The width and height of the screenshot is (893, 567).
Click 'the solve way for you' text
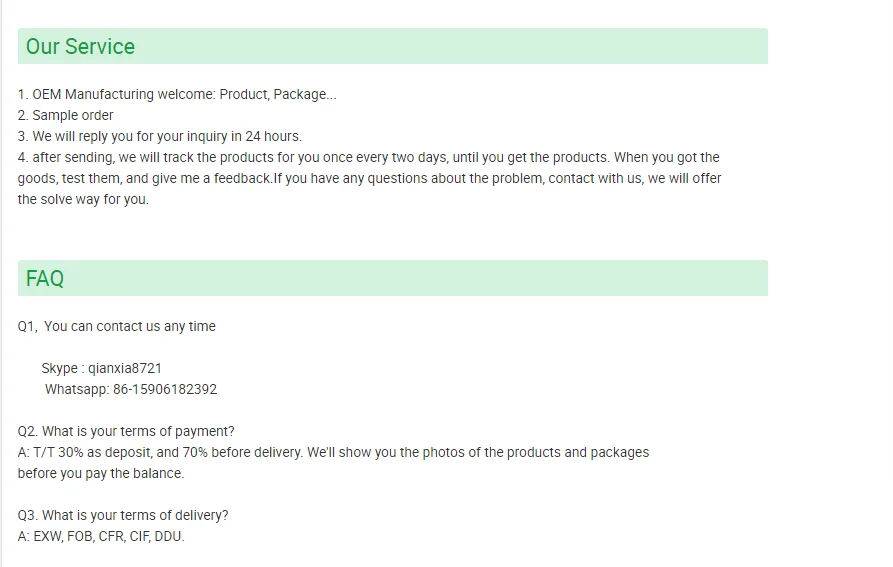click(x=83, y=200)
